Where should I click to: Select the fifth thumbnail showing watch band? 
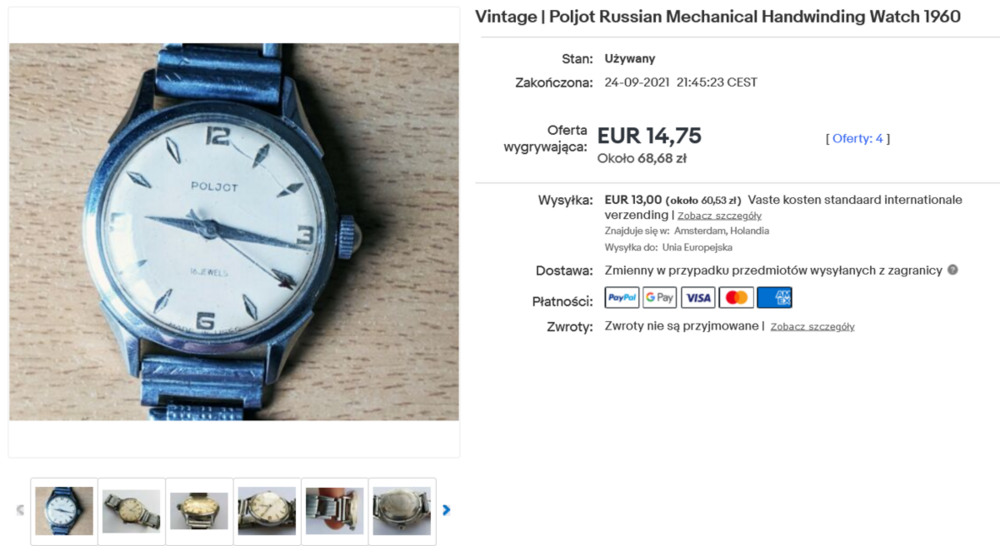[334, 511]
